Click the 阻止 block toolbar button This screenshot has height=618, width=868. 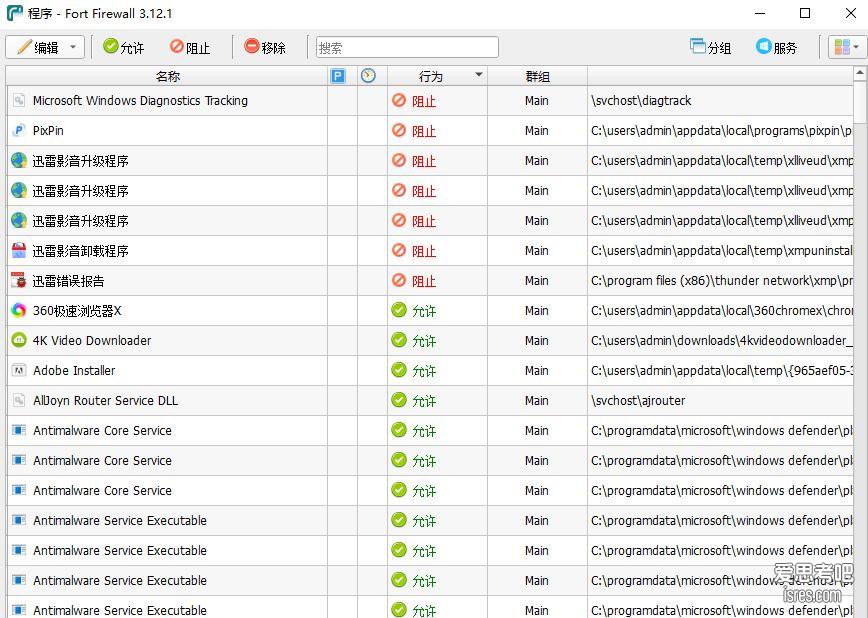click(x=190, y=48)
